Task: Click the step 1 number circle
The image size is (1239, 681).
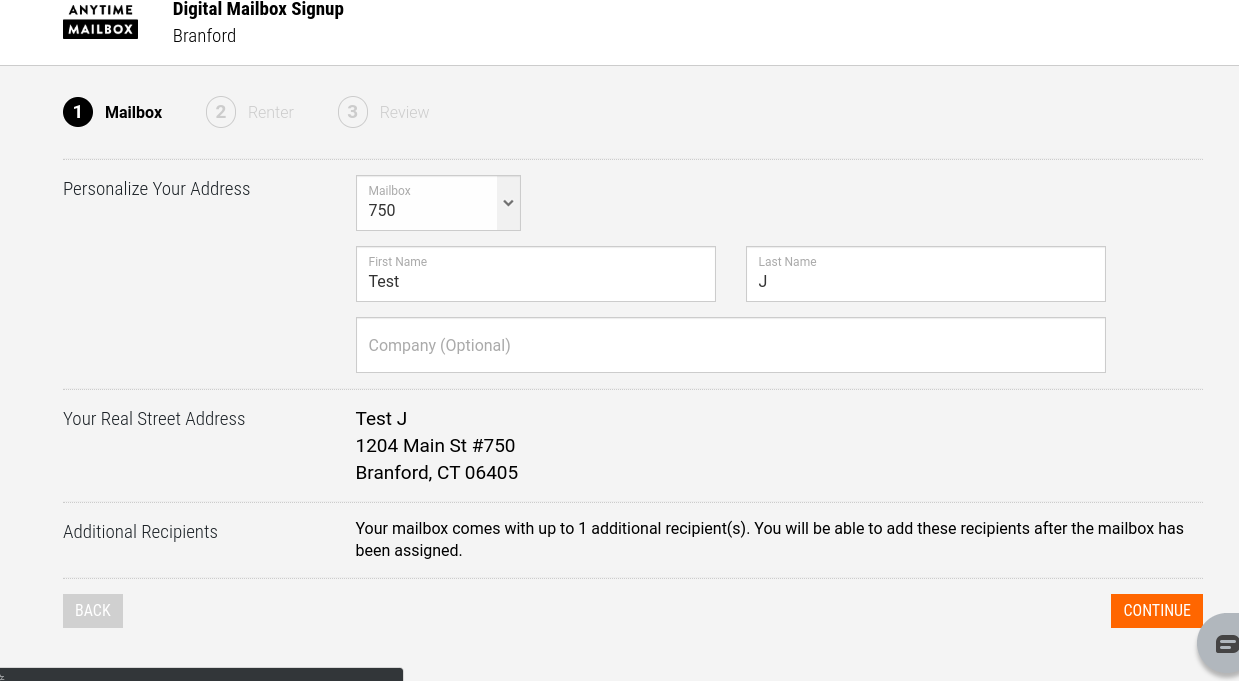Action: click(78, 112)
